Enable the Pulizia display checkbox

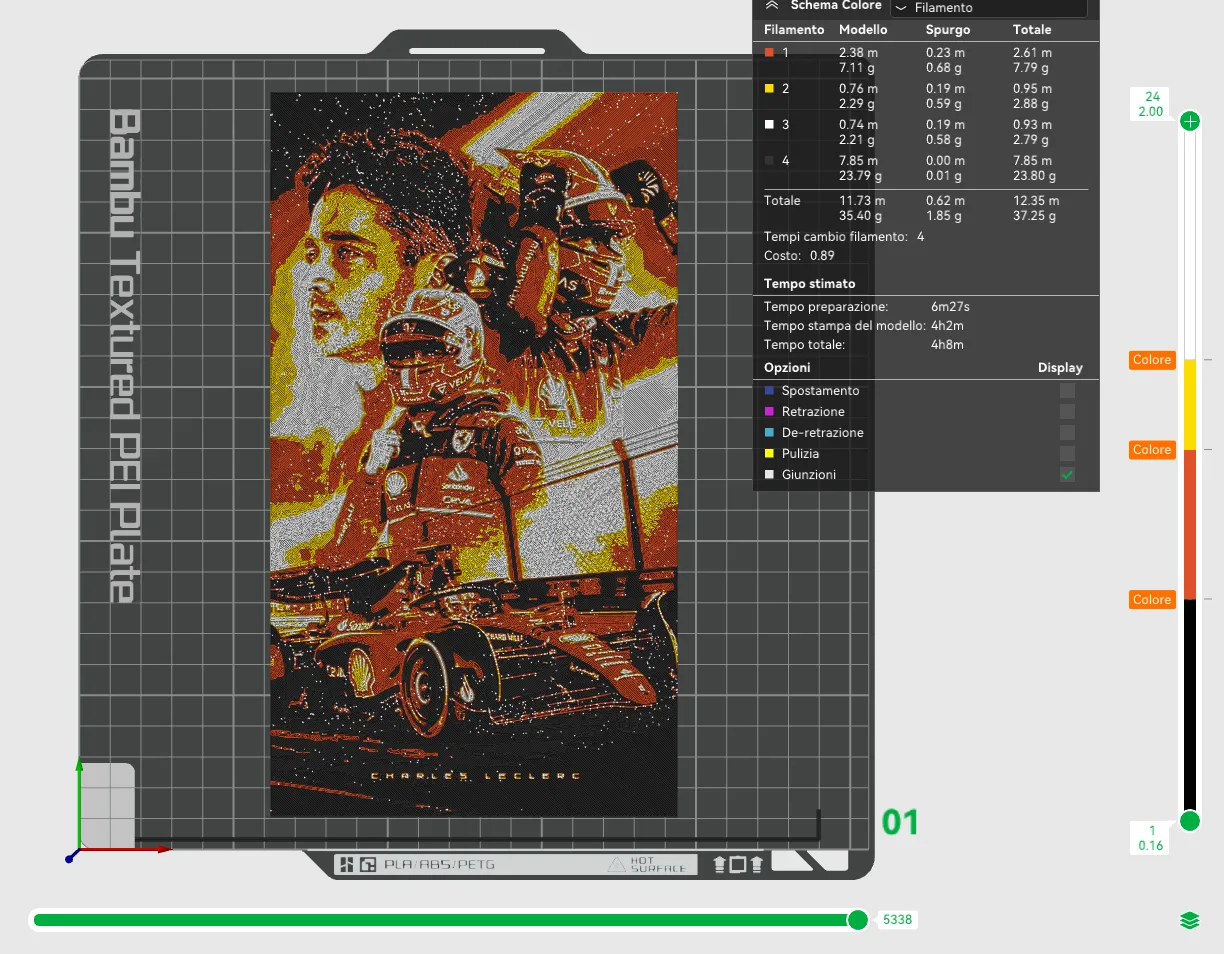1067,454
